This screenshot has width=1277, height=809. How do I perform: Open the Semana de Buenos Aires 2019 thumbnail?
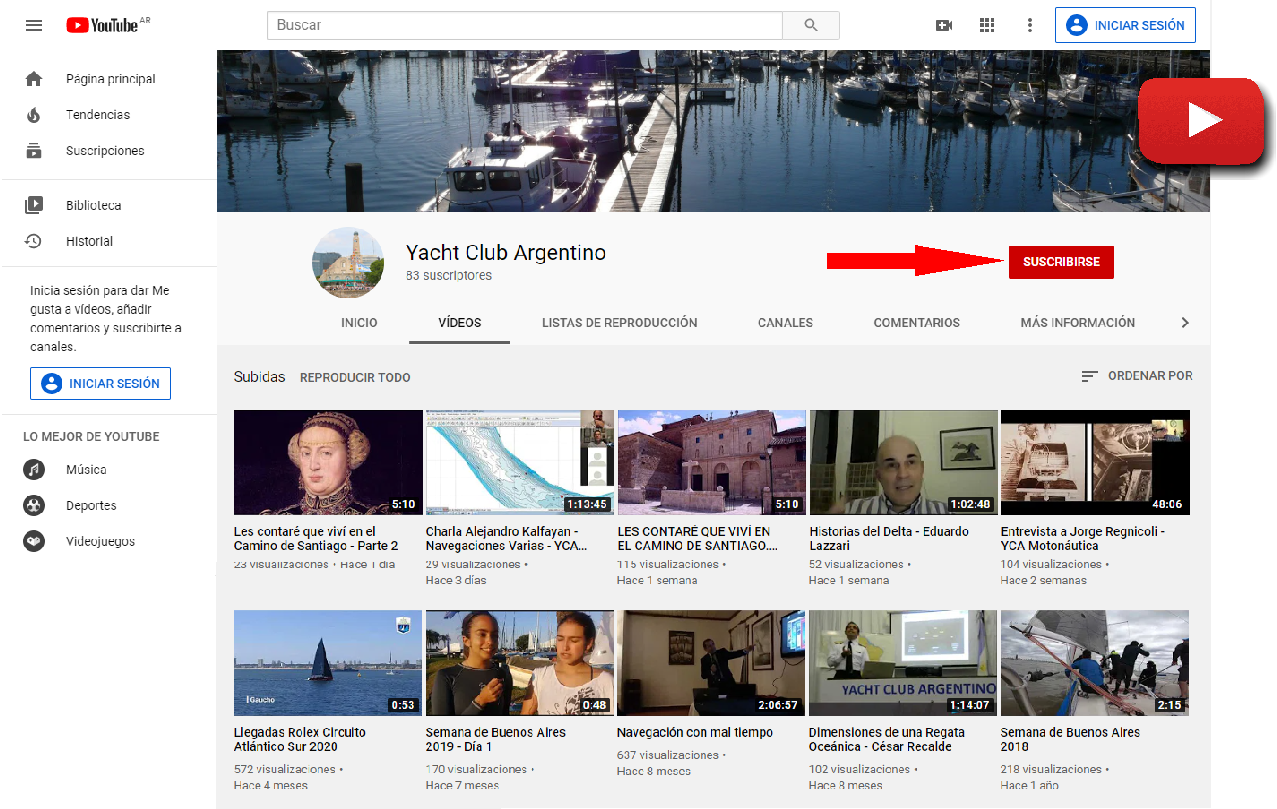click(520, 663)
